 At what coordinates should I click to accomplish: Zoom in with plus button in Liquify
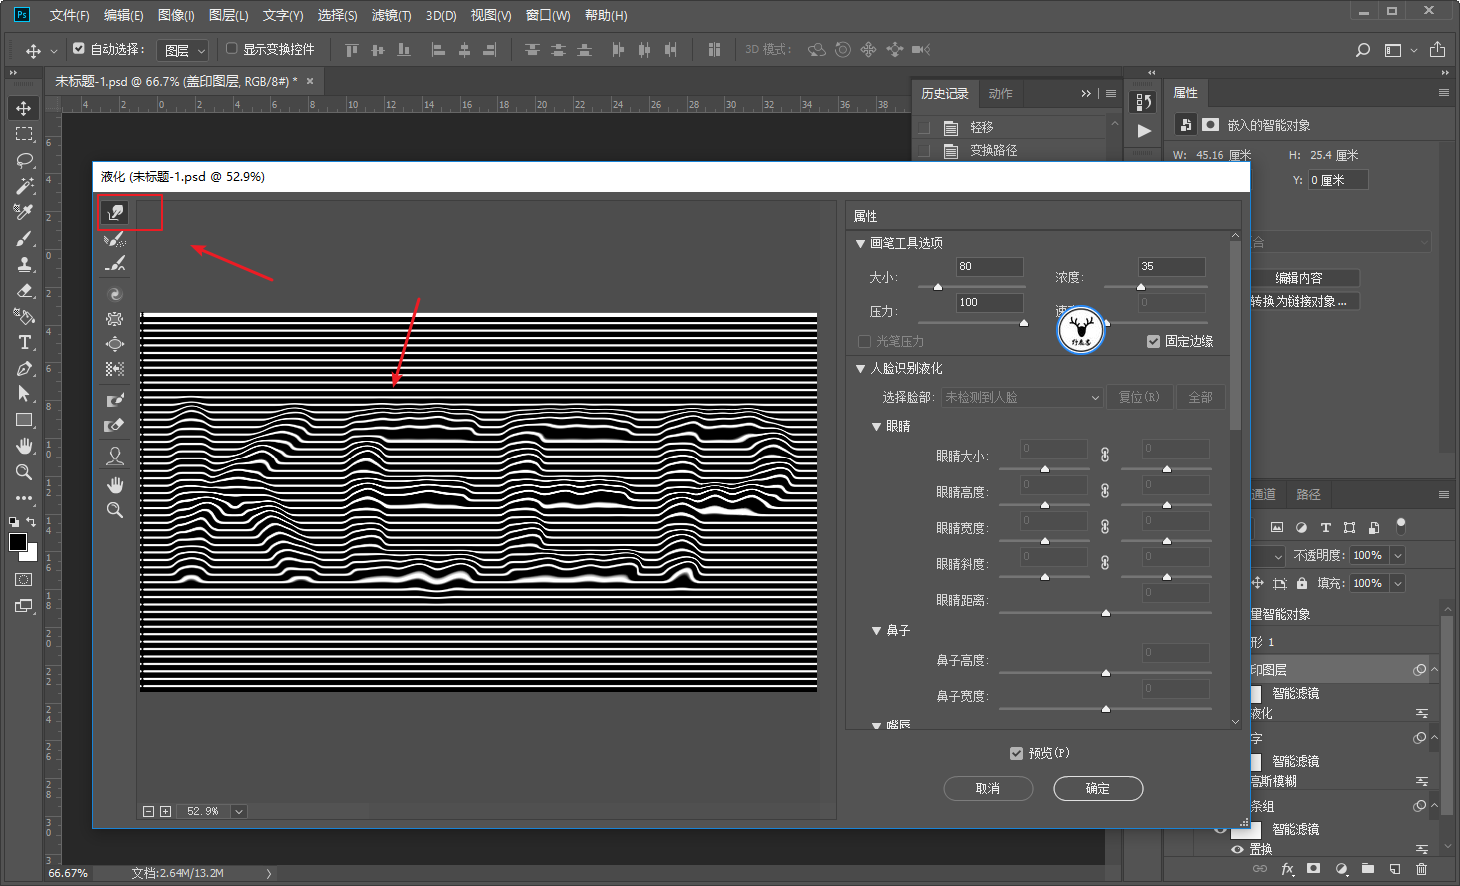[165, 811]
